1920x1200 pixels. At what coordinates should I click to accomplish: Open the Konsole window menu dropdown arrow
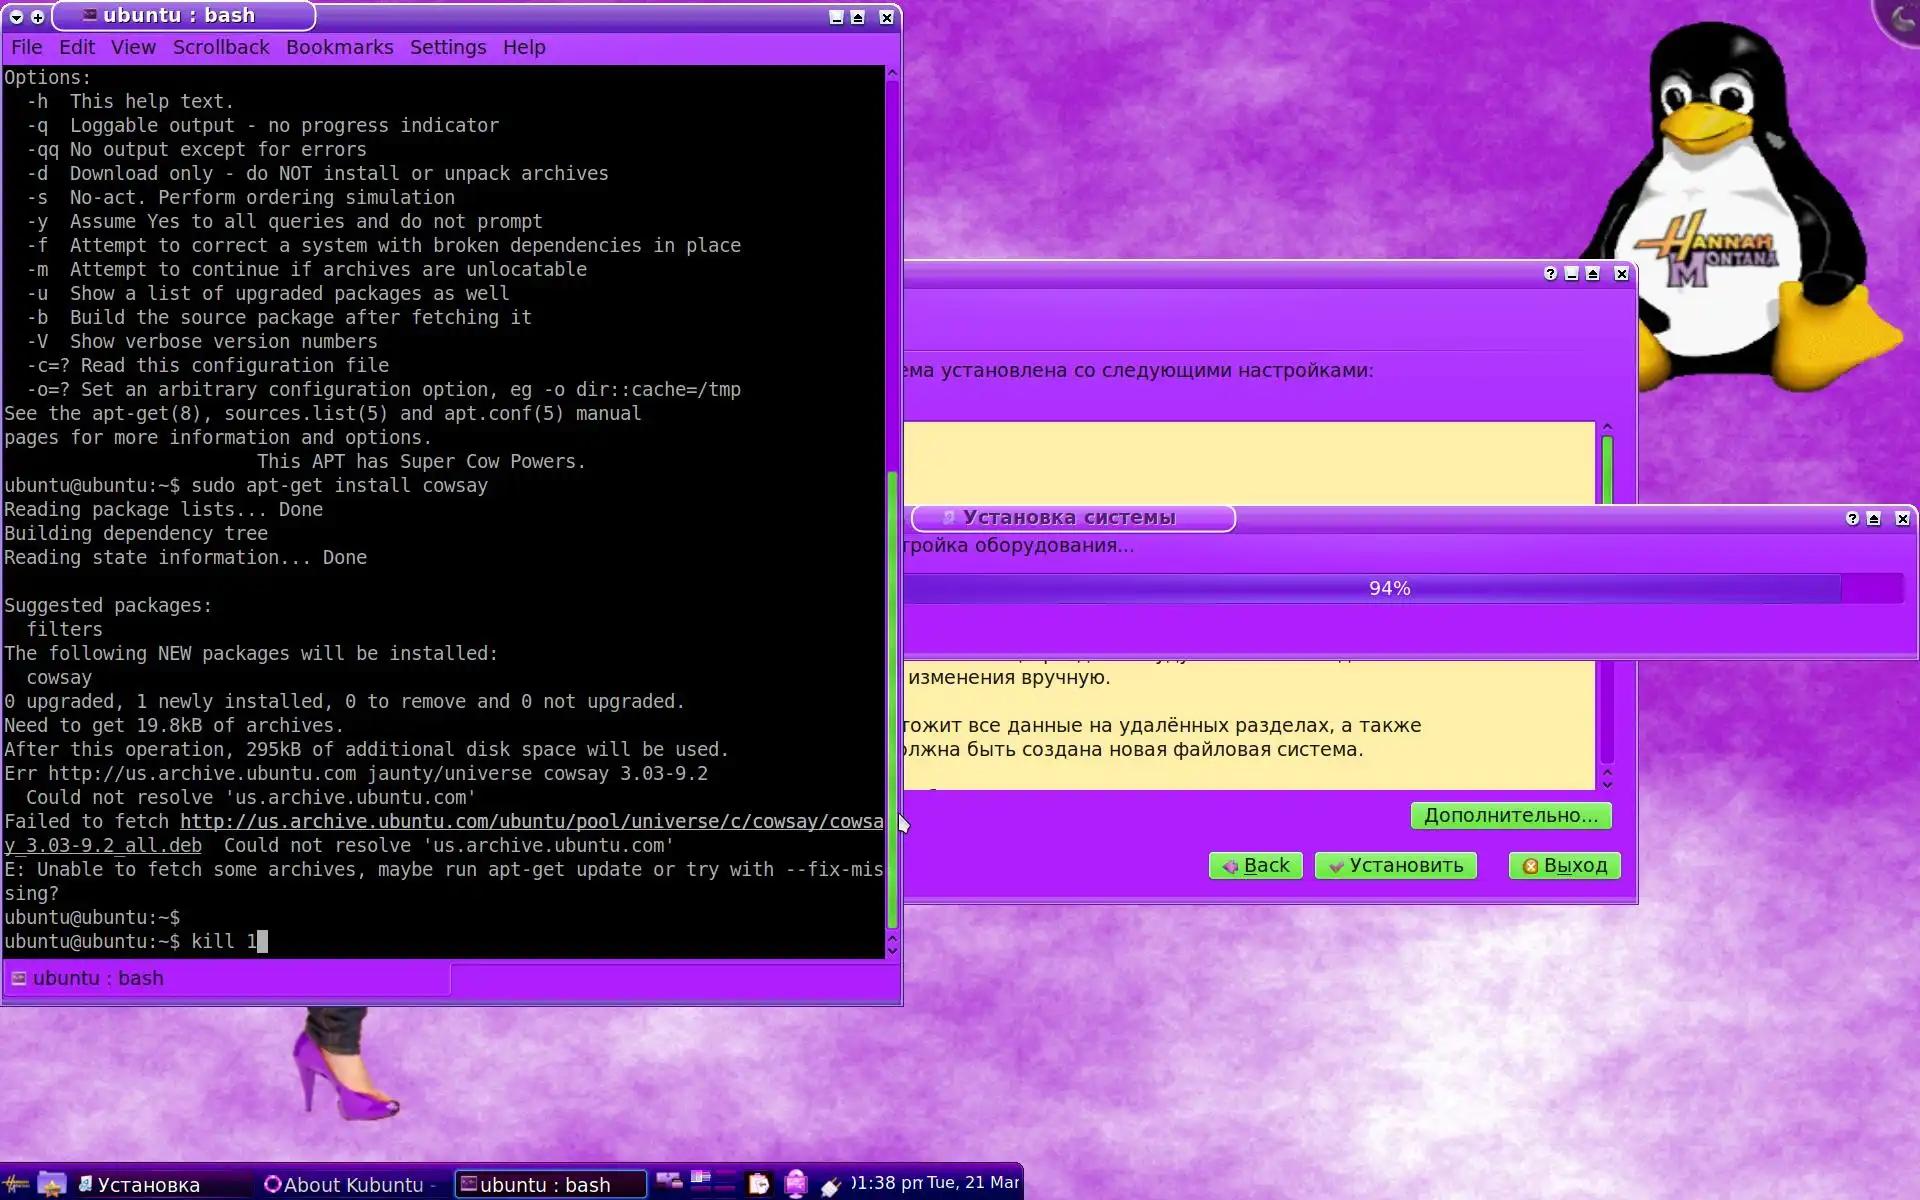pos(16,17)
